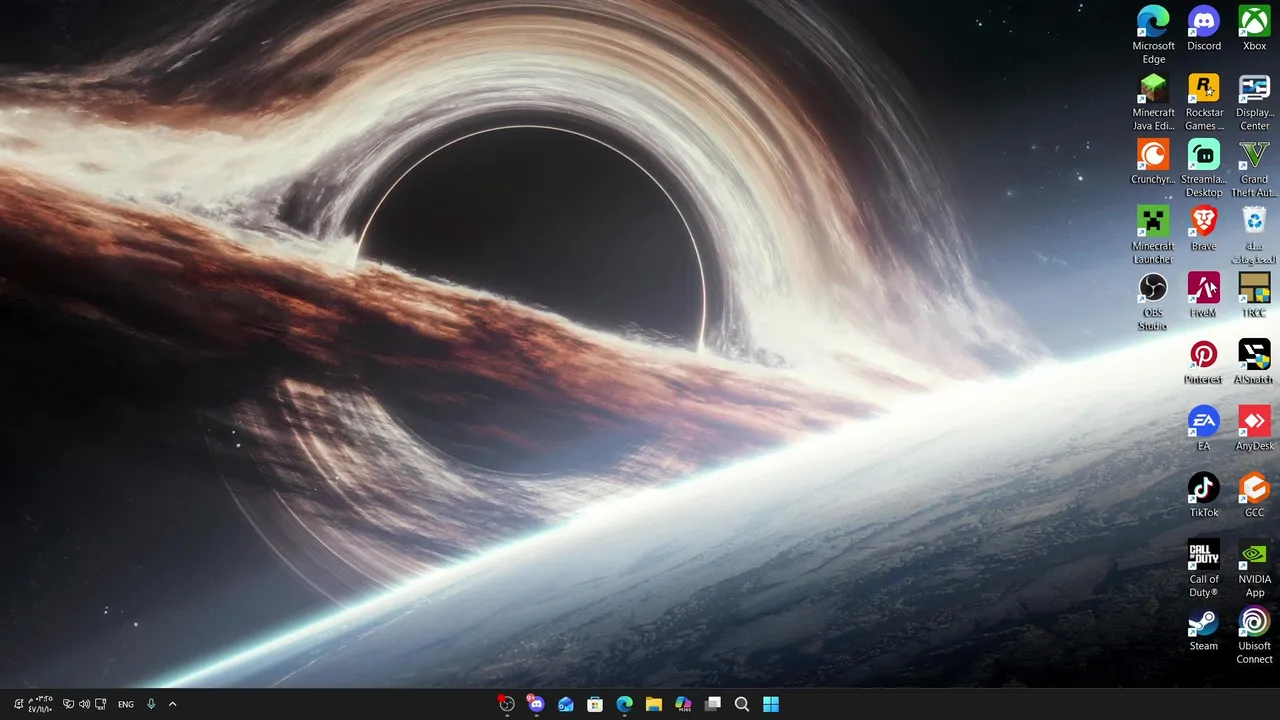Open the taskbar clock and calendar
The width and height of the screenshot is (1280, 720).
tap(41, 704)
